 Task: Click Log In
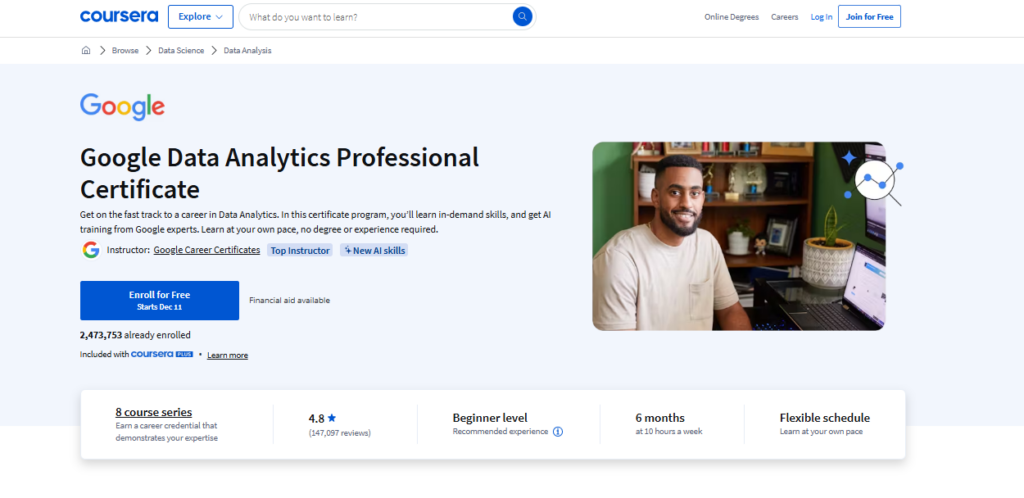(x=822, y=17)
